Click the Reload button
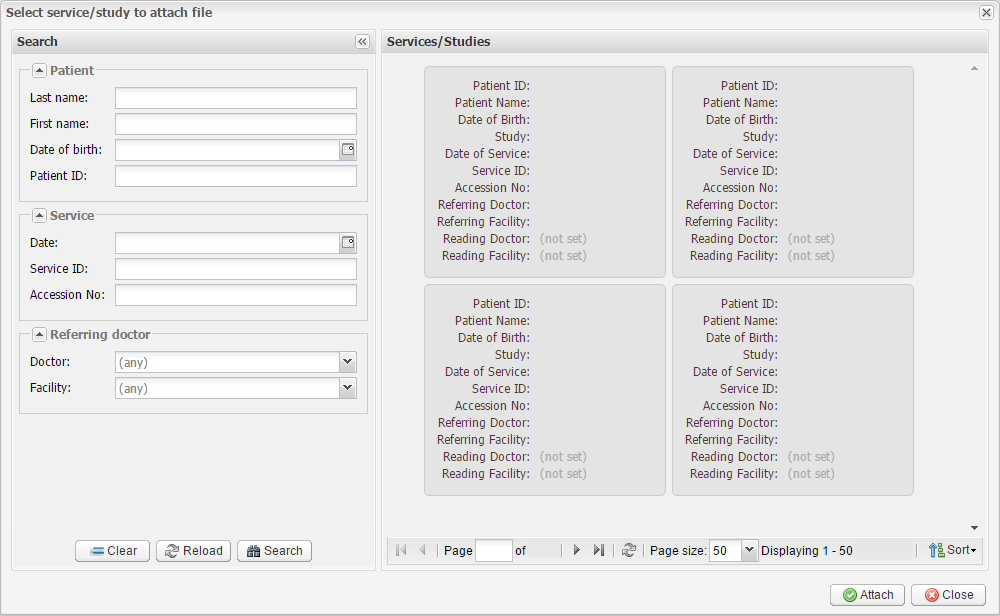Image resolution: width=1000 pixels, height=616 pixels. (194, 551)
